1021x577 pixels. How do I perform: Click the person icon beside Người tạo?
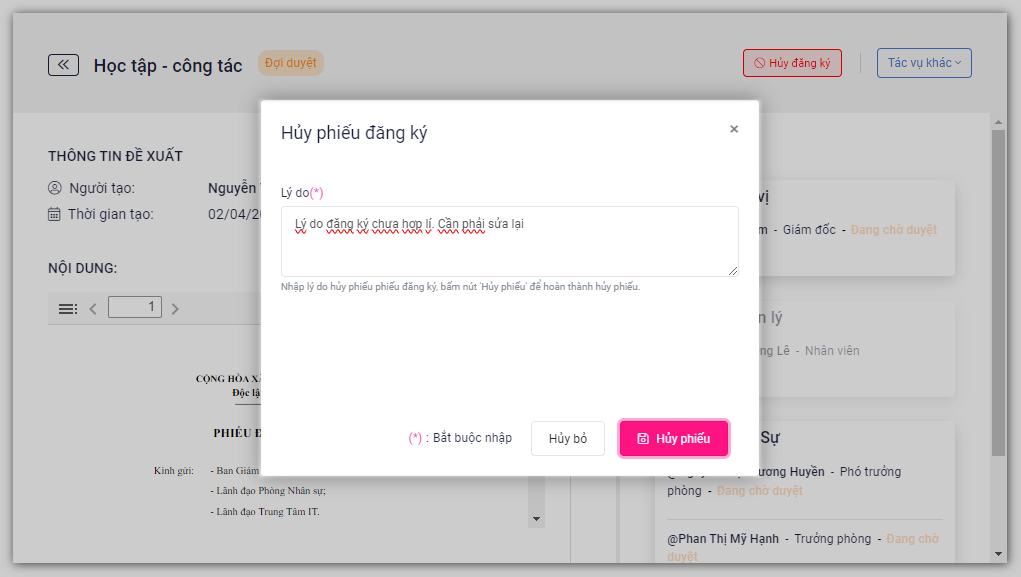[x=55, y=188]
